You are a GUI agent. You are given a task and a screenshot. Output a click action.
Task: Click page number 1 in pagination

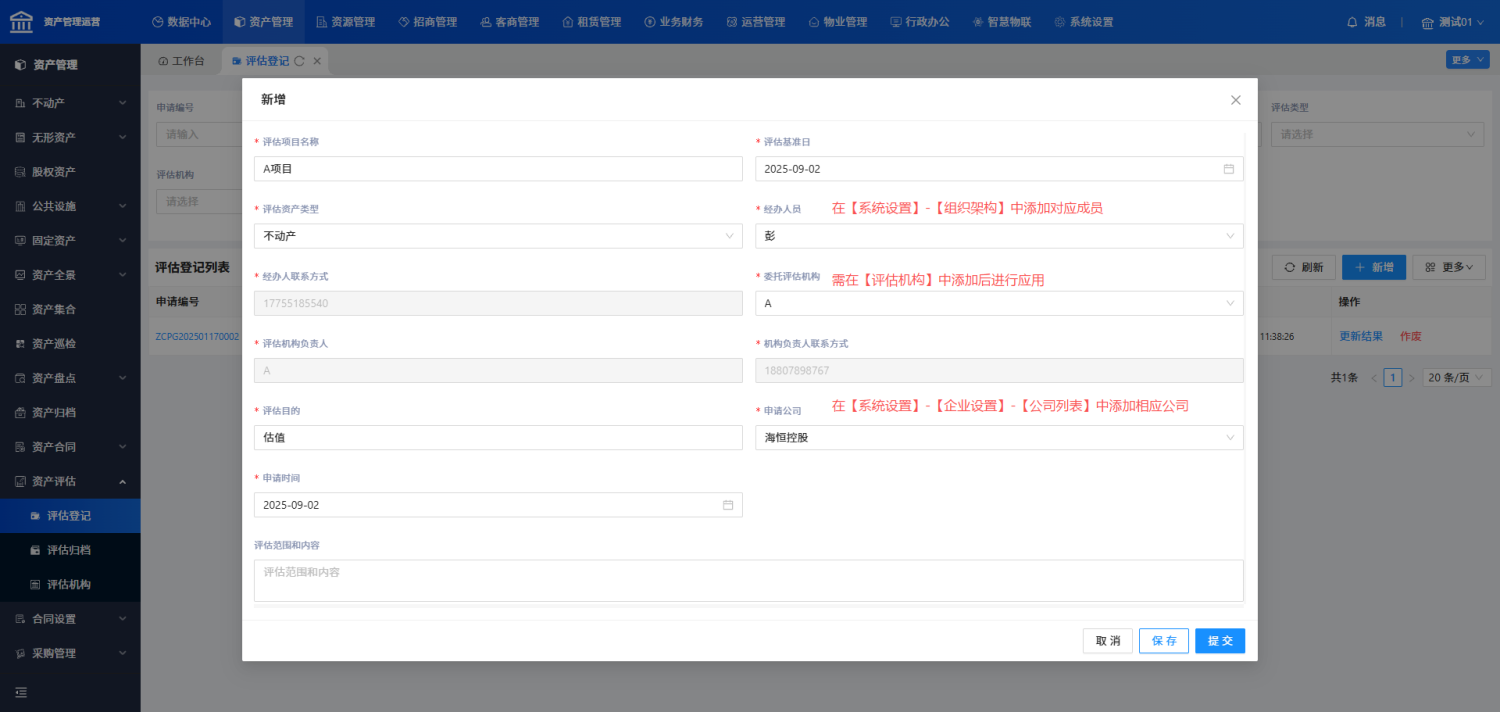tap(1393, 378)
